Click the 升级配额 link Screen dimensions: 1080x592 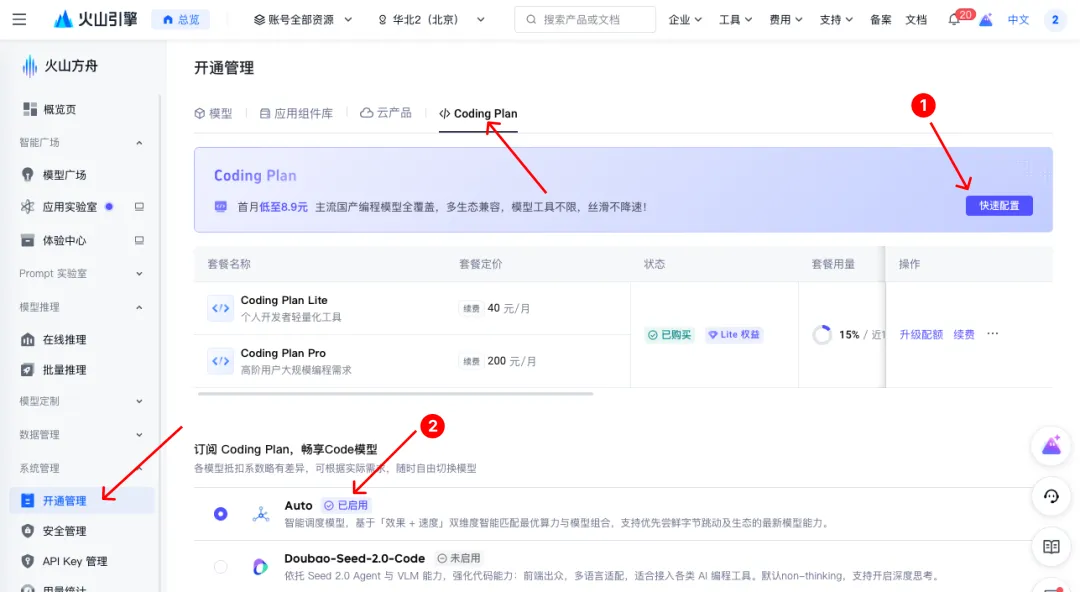[921, 334]
